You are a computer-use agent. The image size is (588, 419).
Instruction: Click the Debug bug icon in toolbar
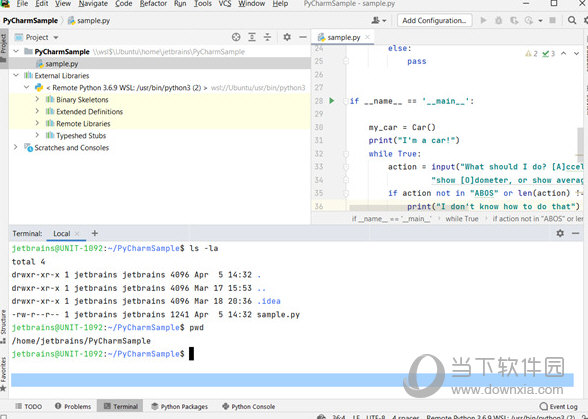[498, 20]
